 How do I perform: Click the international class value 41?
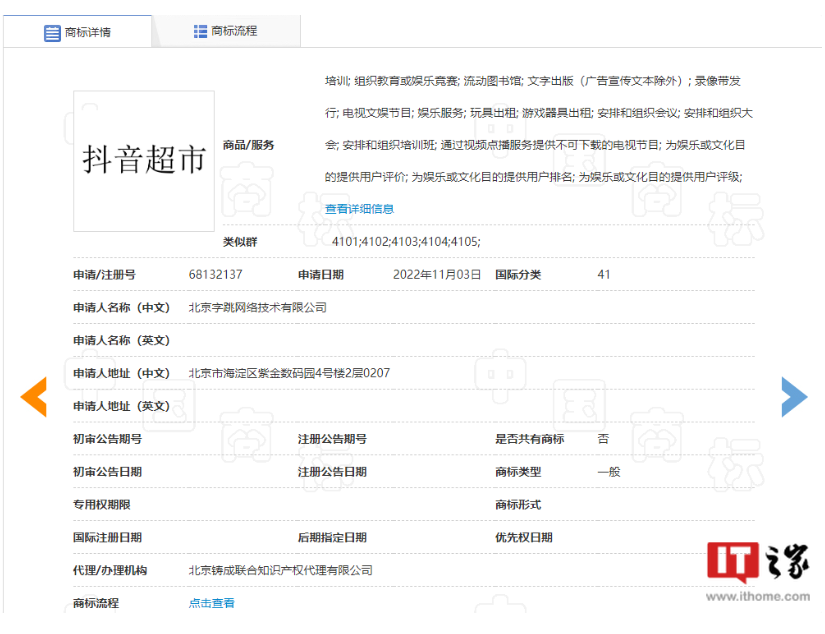603,275
